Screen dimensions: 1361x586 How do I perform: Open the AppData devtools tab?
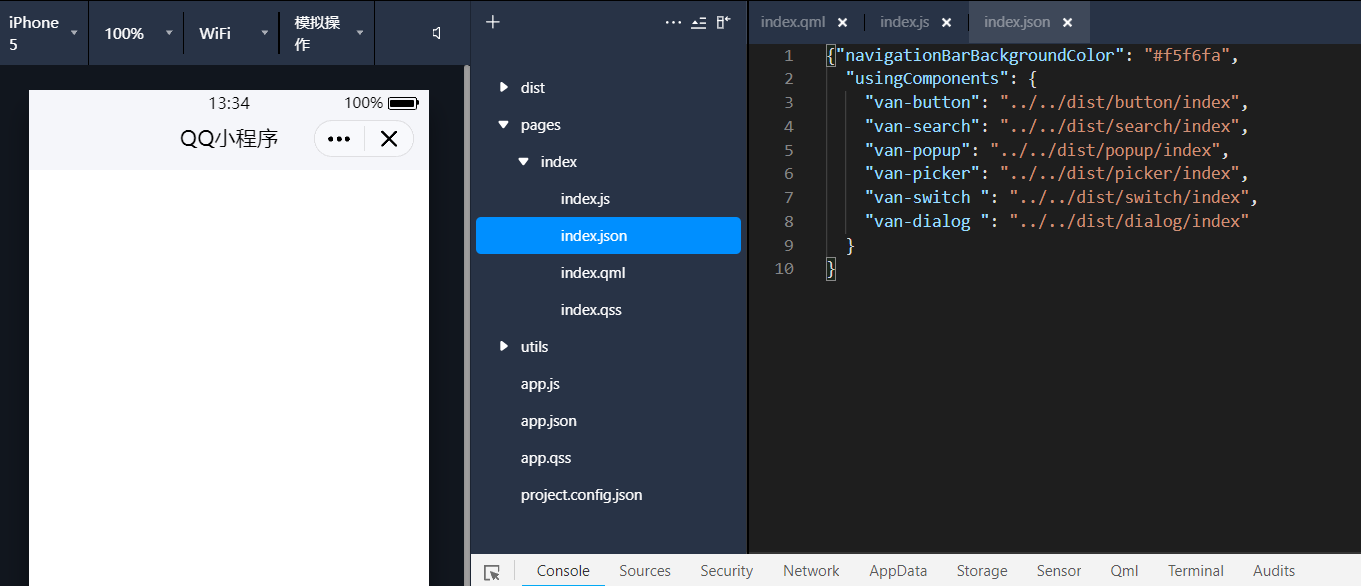[x=898, y=571]
